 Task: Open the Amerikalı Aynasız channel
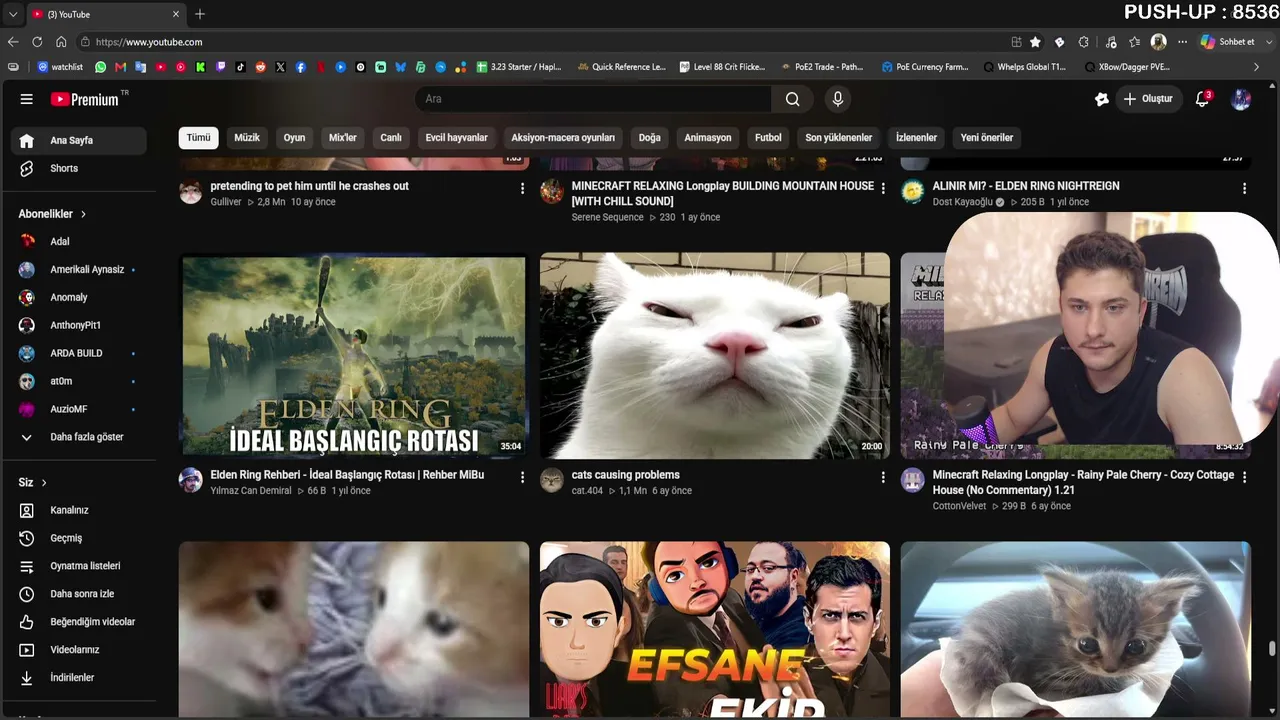(79, 269)
